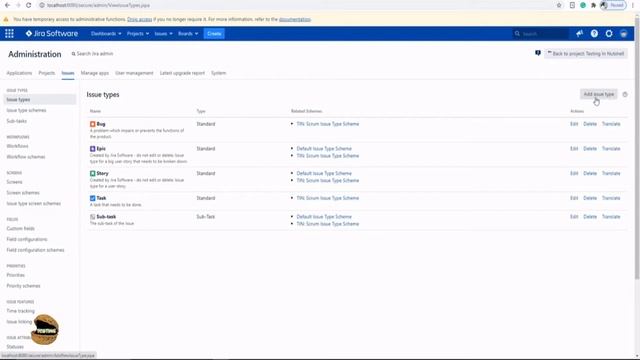Open the user profile avatar
This screenshot has width=640, height=360.
point(624,33)
